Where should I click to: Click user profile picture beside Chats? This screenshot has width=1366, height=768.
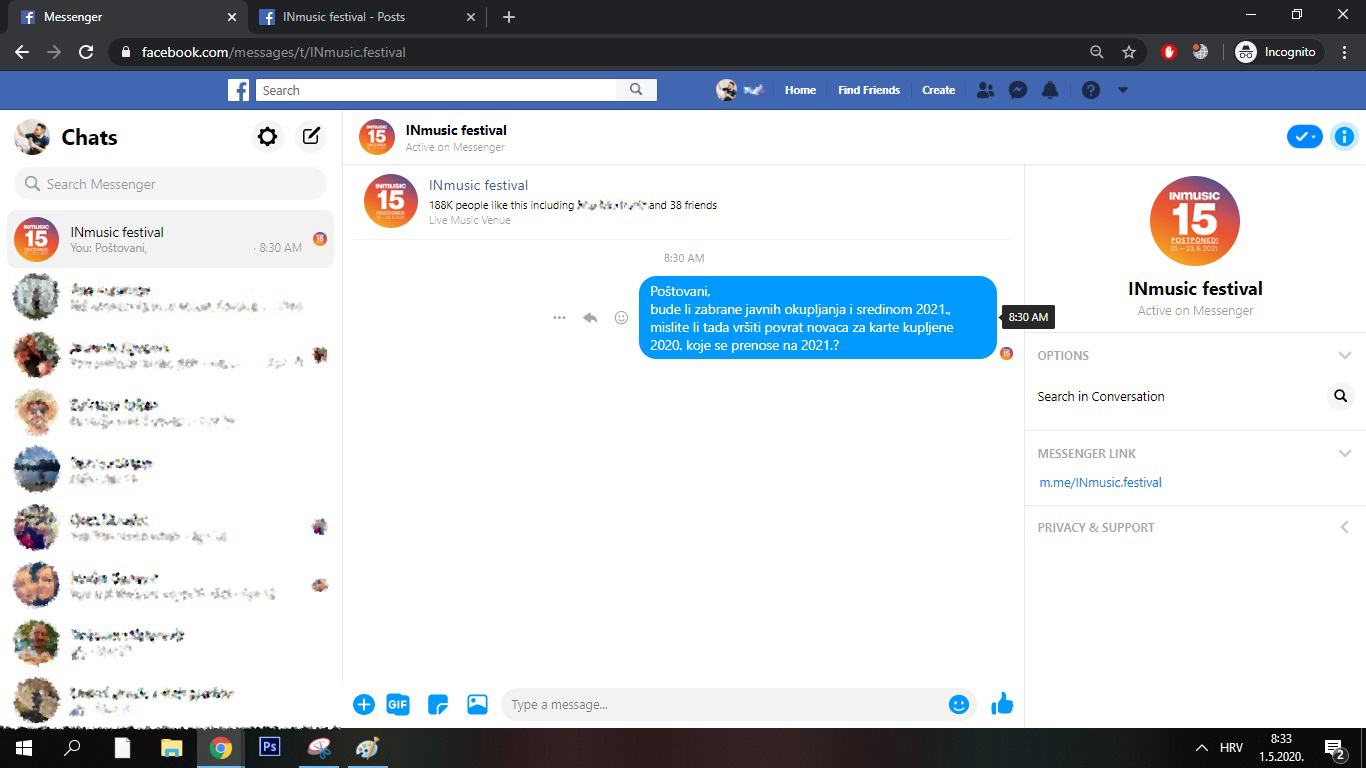(32, 137)
